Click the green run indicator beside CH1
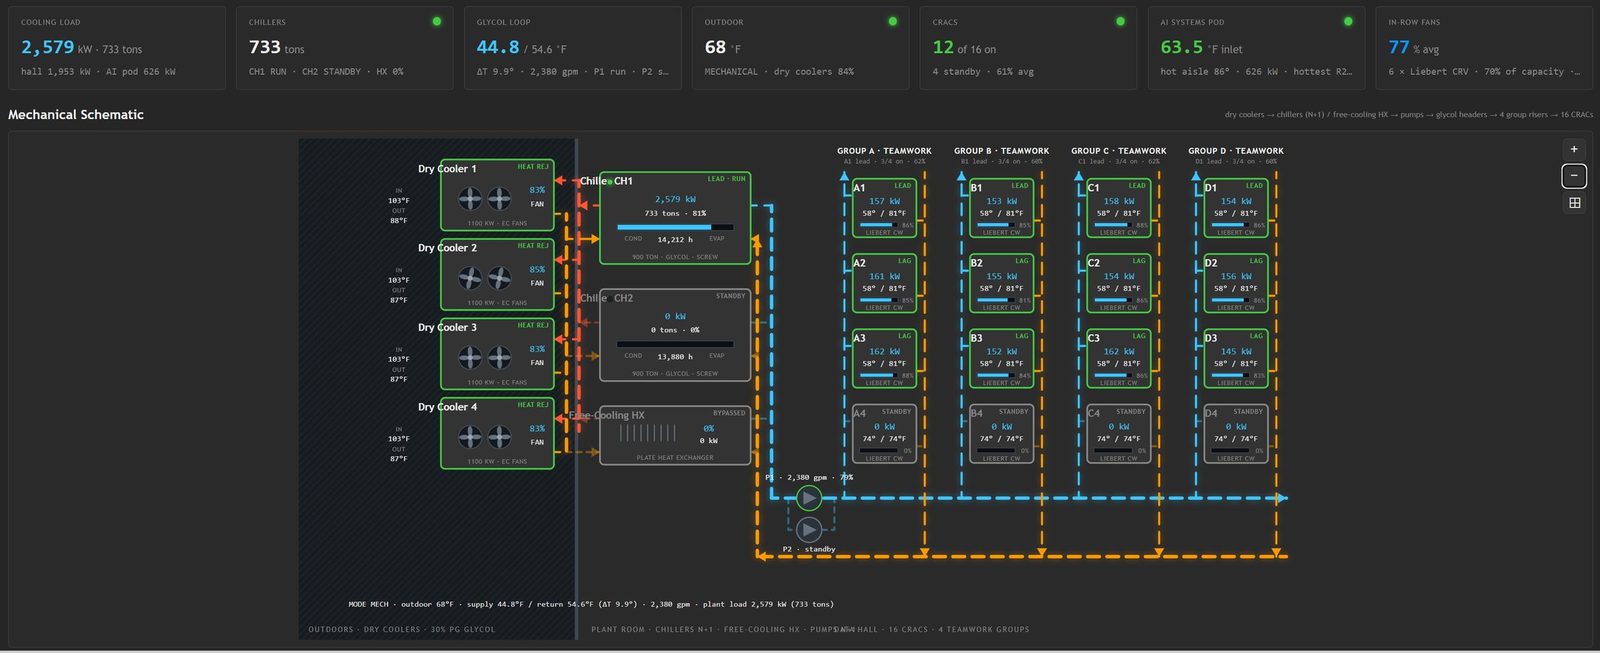 click(609, 182)
